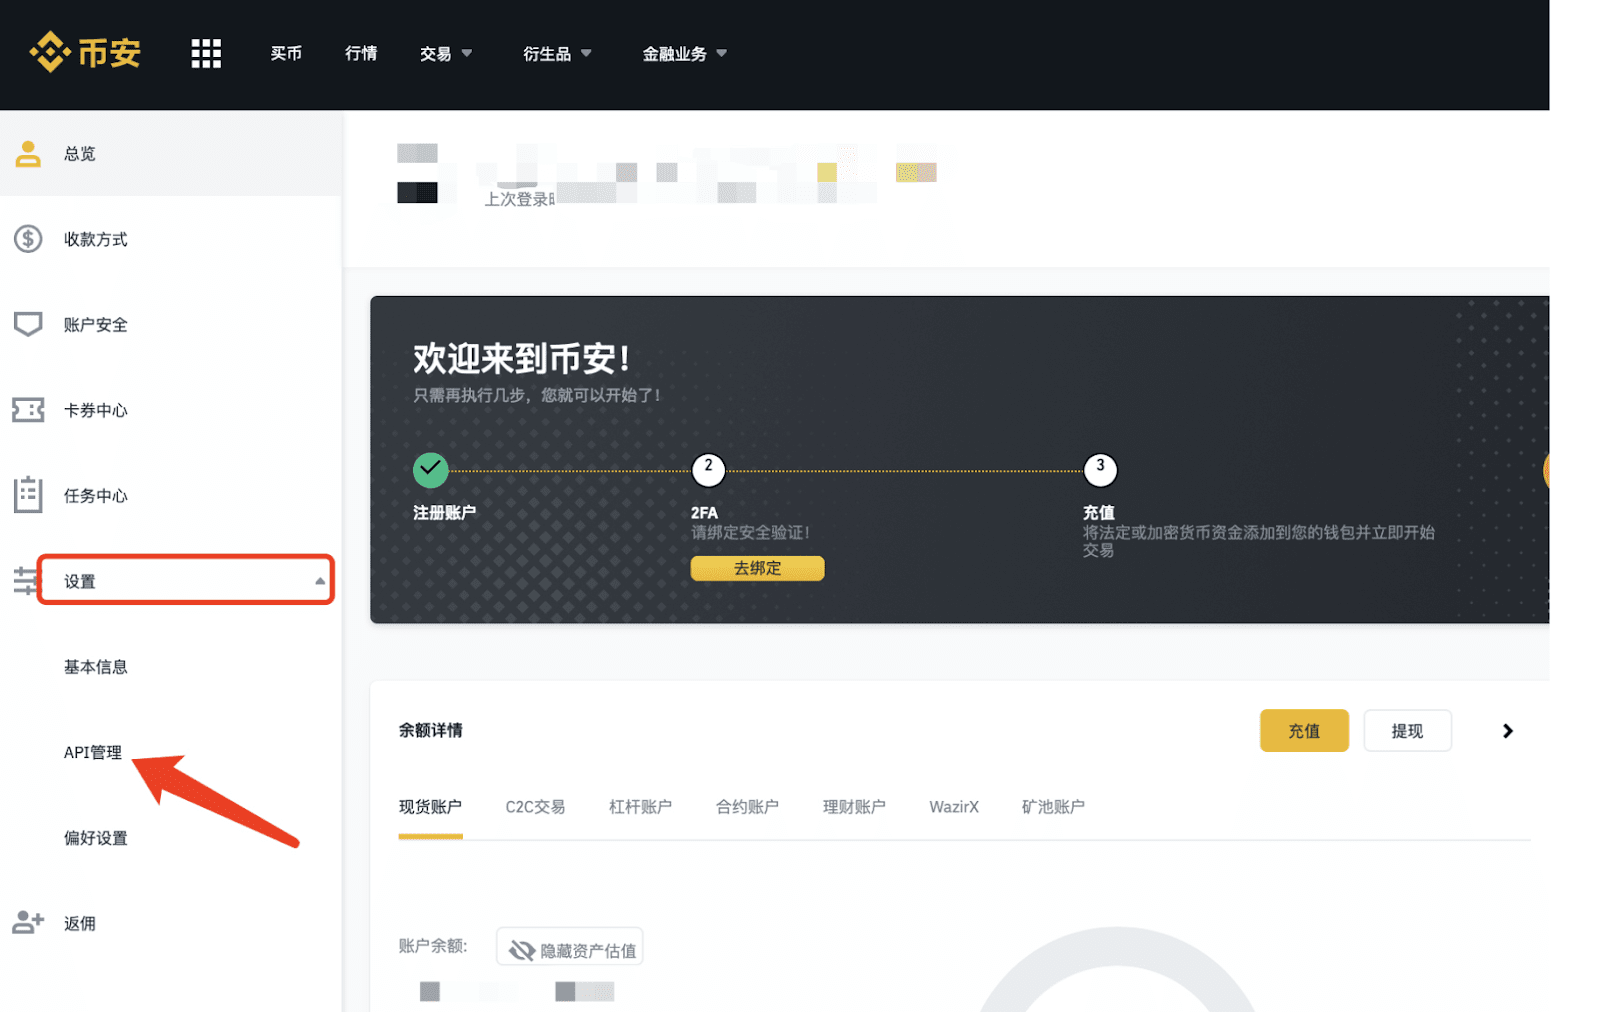The image size is (1600, 1012).
Task: Open 总览 in the sidebar
Action: coord(80,154)
